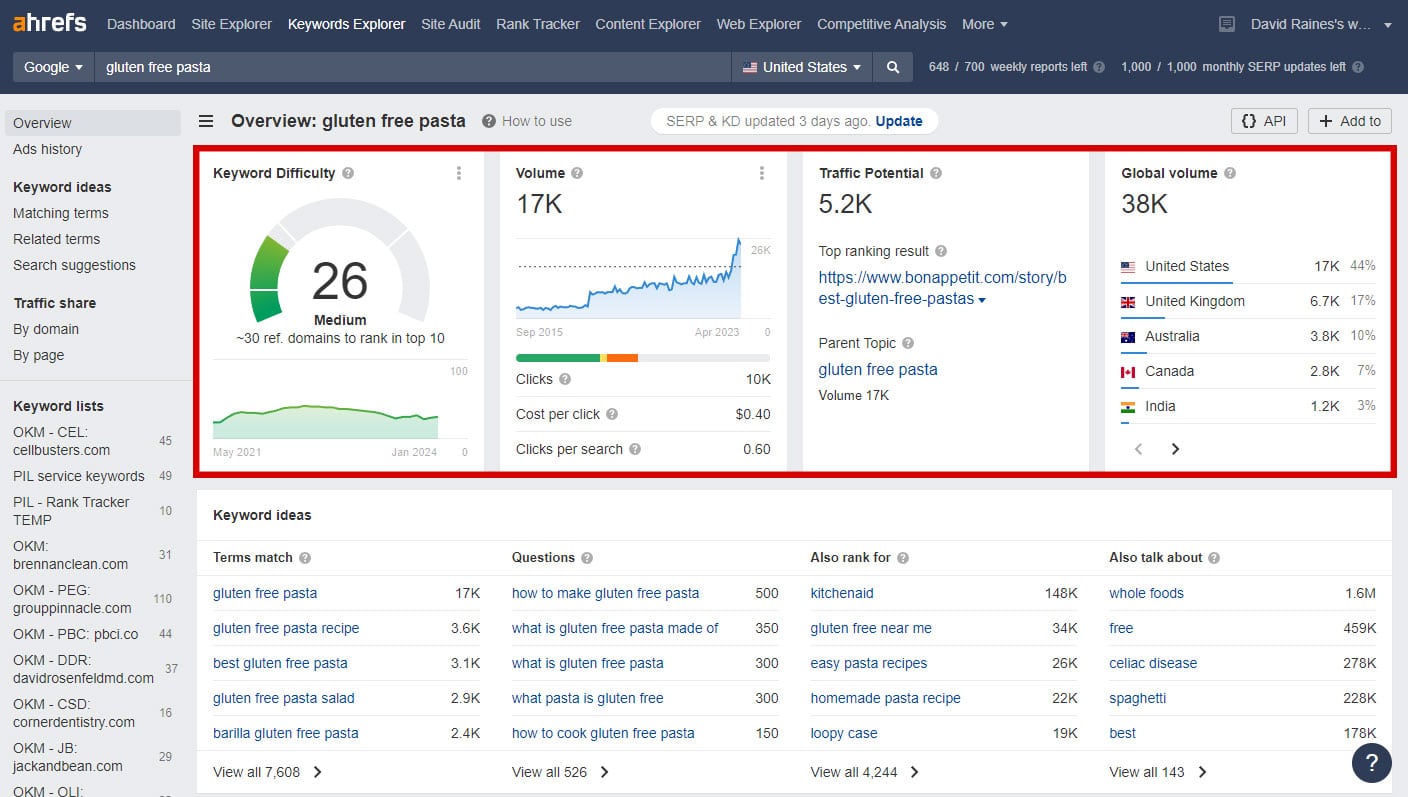The height and width of the screenshot is (797, 1408).
Task: Open Volume card three-dot options menu
Action: pyautogui.click(x=762, y=173)
